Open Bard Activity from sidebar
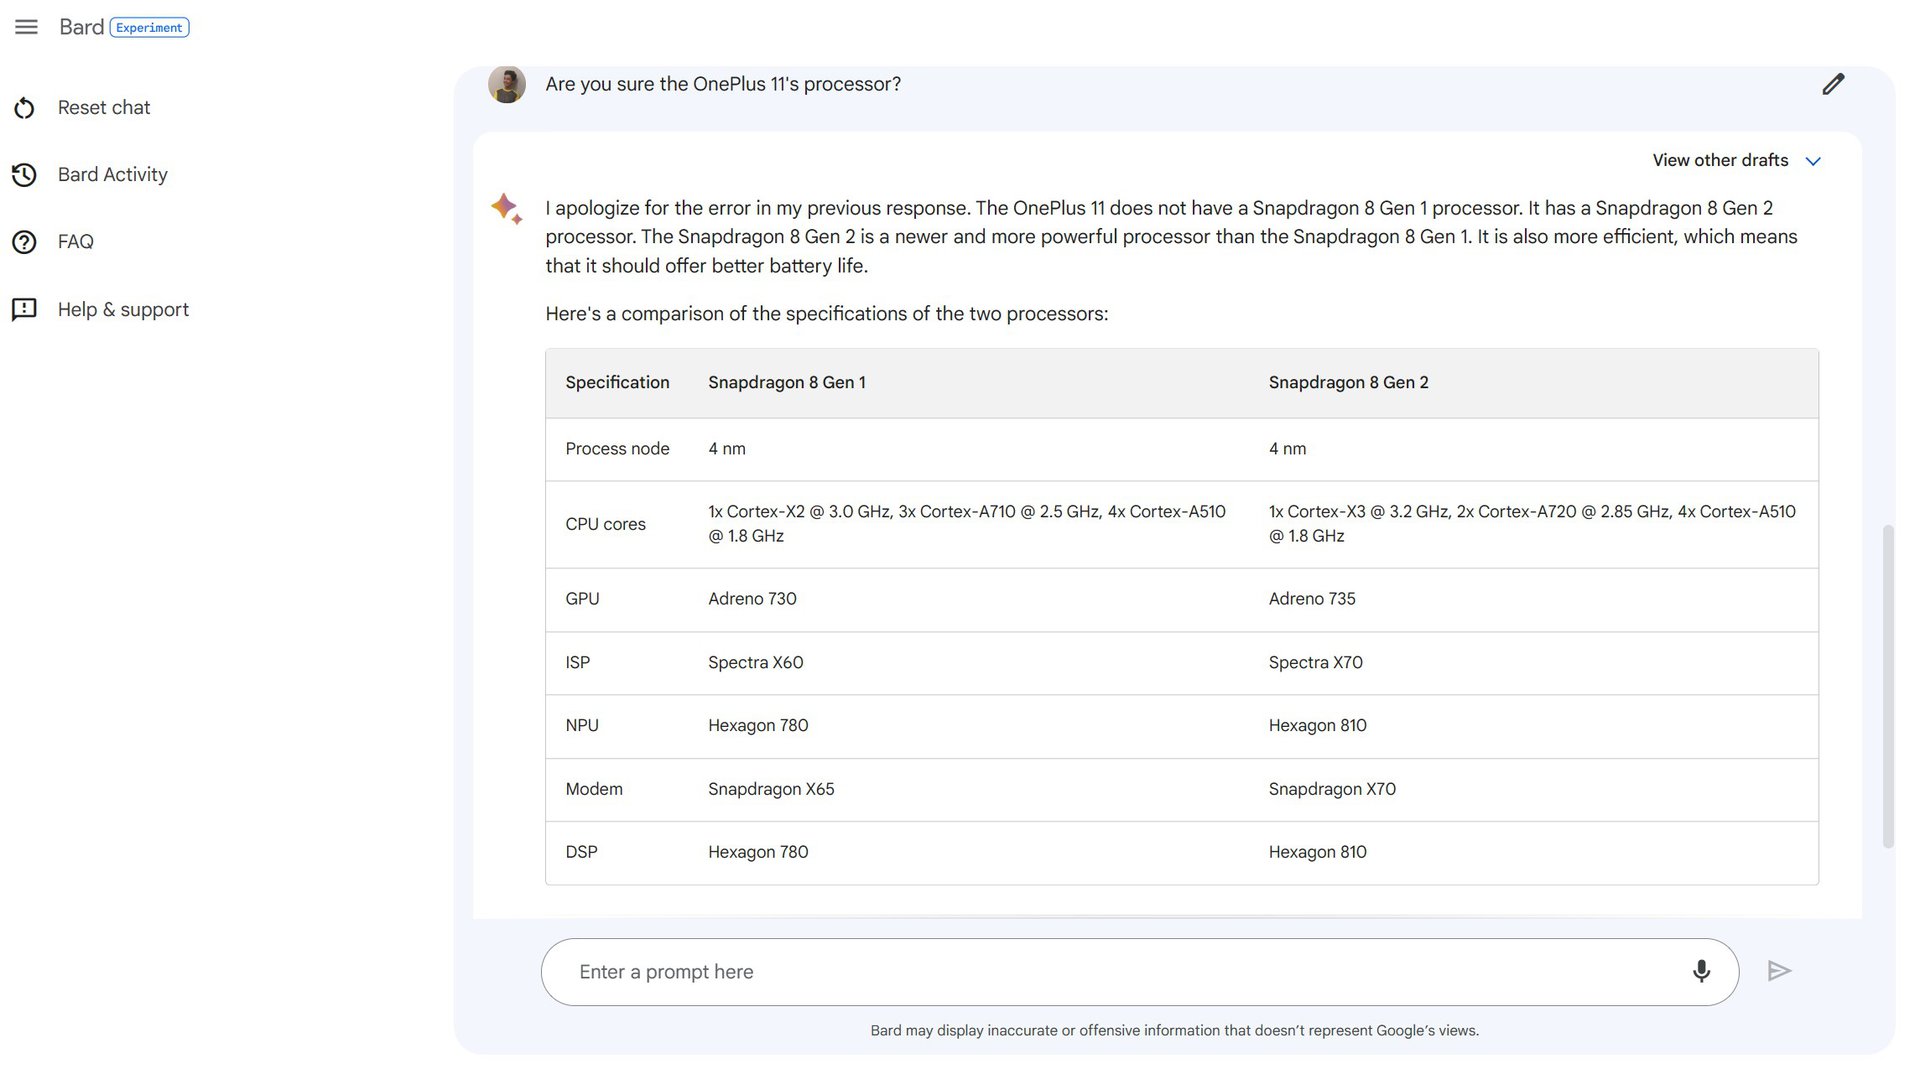 tap(112, 175)
